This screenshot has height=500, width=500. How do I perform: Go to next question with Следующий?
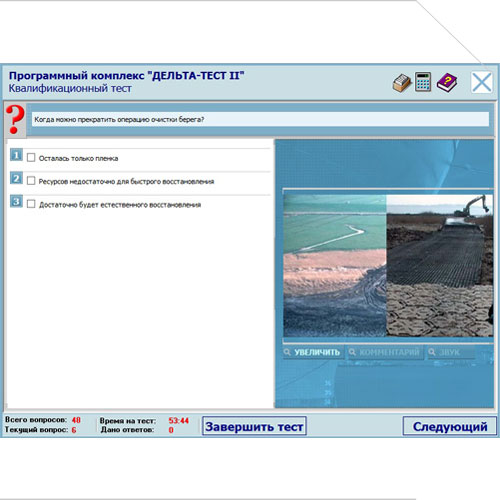pos(450,426)
